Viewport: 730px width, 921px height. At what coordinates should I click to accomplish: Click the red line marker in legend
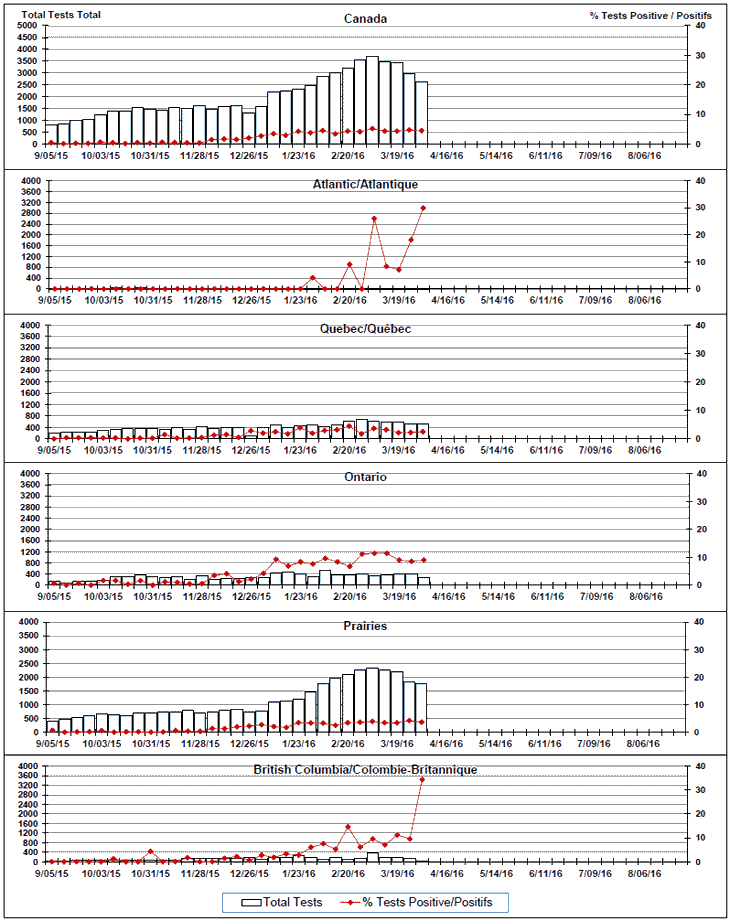pyautogui.click(x=350, y=902)
